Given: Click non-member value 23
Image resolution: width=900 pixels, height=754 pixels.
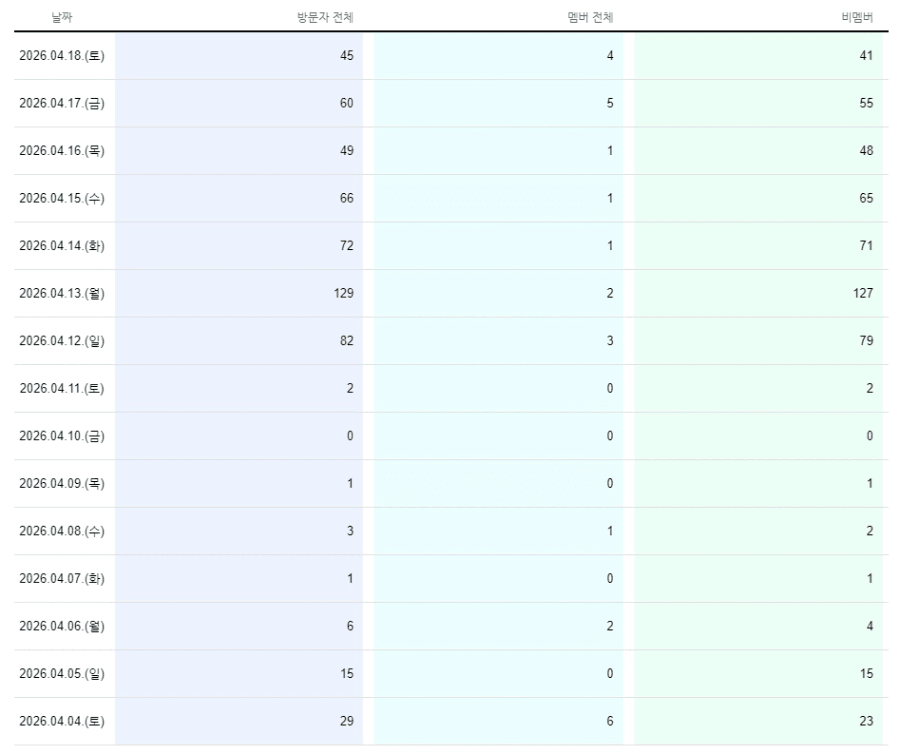Looking at the screenshot, I should 866,721.
